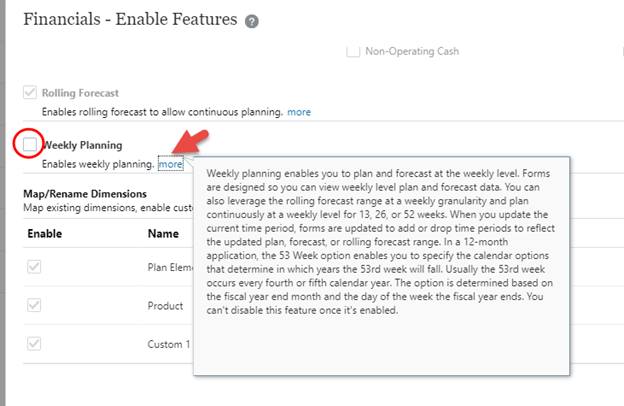Select the Product dimension name
624x406 pixels.
tap(167, 305)
